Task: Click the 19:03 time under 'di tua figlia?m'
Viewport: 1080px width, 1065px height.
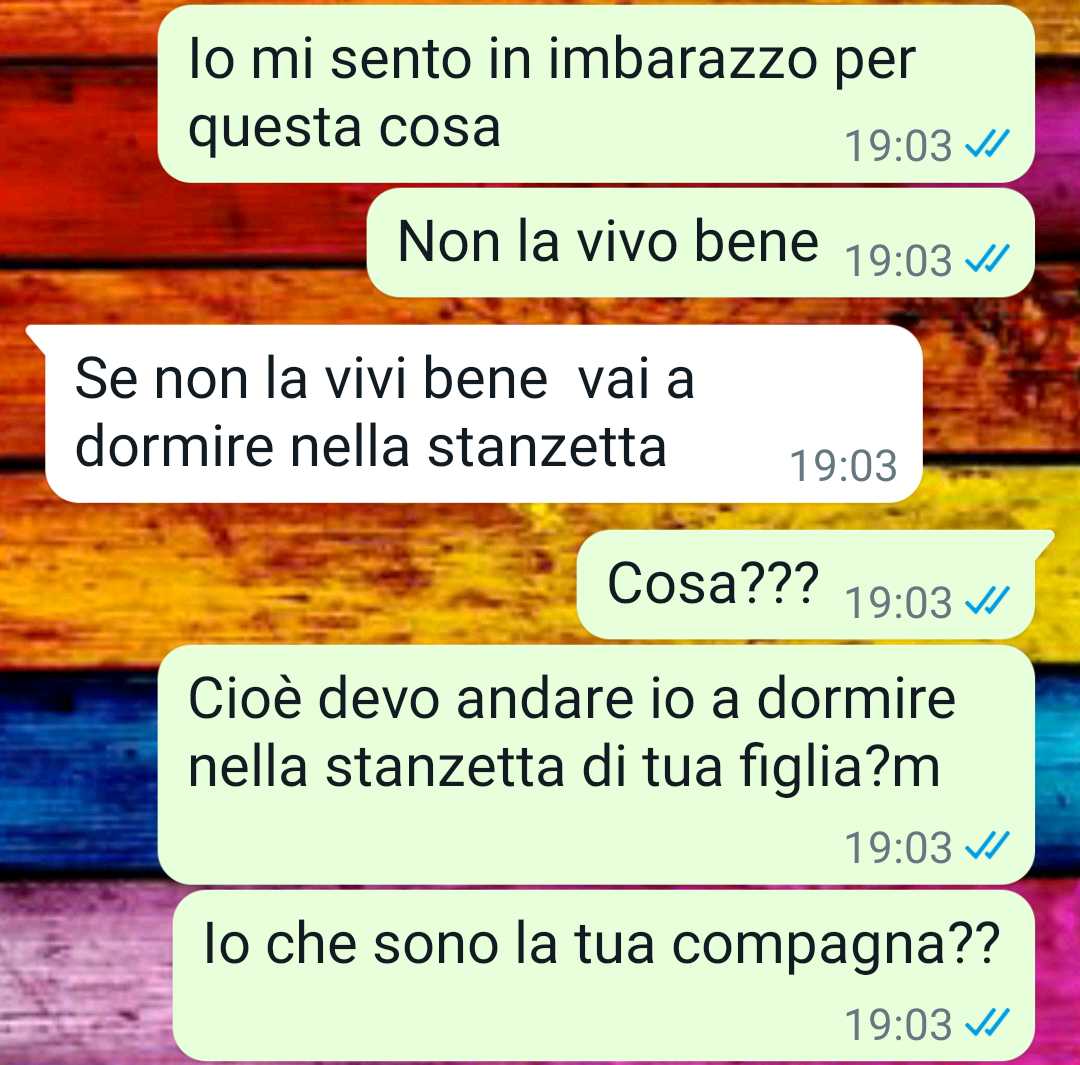Action: pyautogui.click(x=898, y=847)
